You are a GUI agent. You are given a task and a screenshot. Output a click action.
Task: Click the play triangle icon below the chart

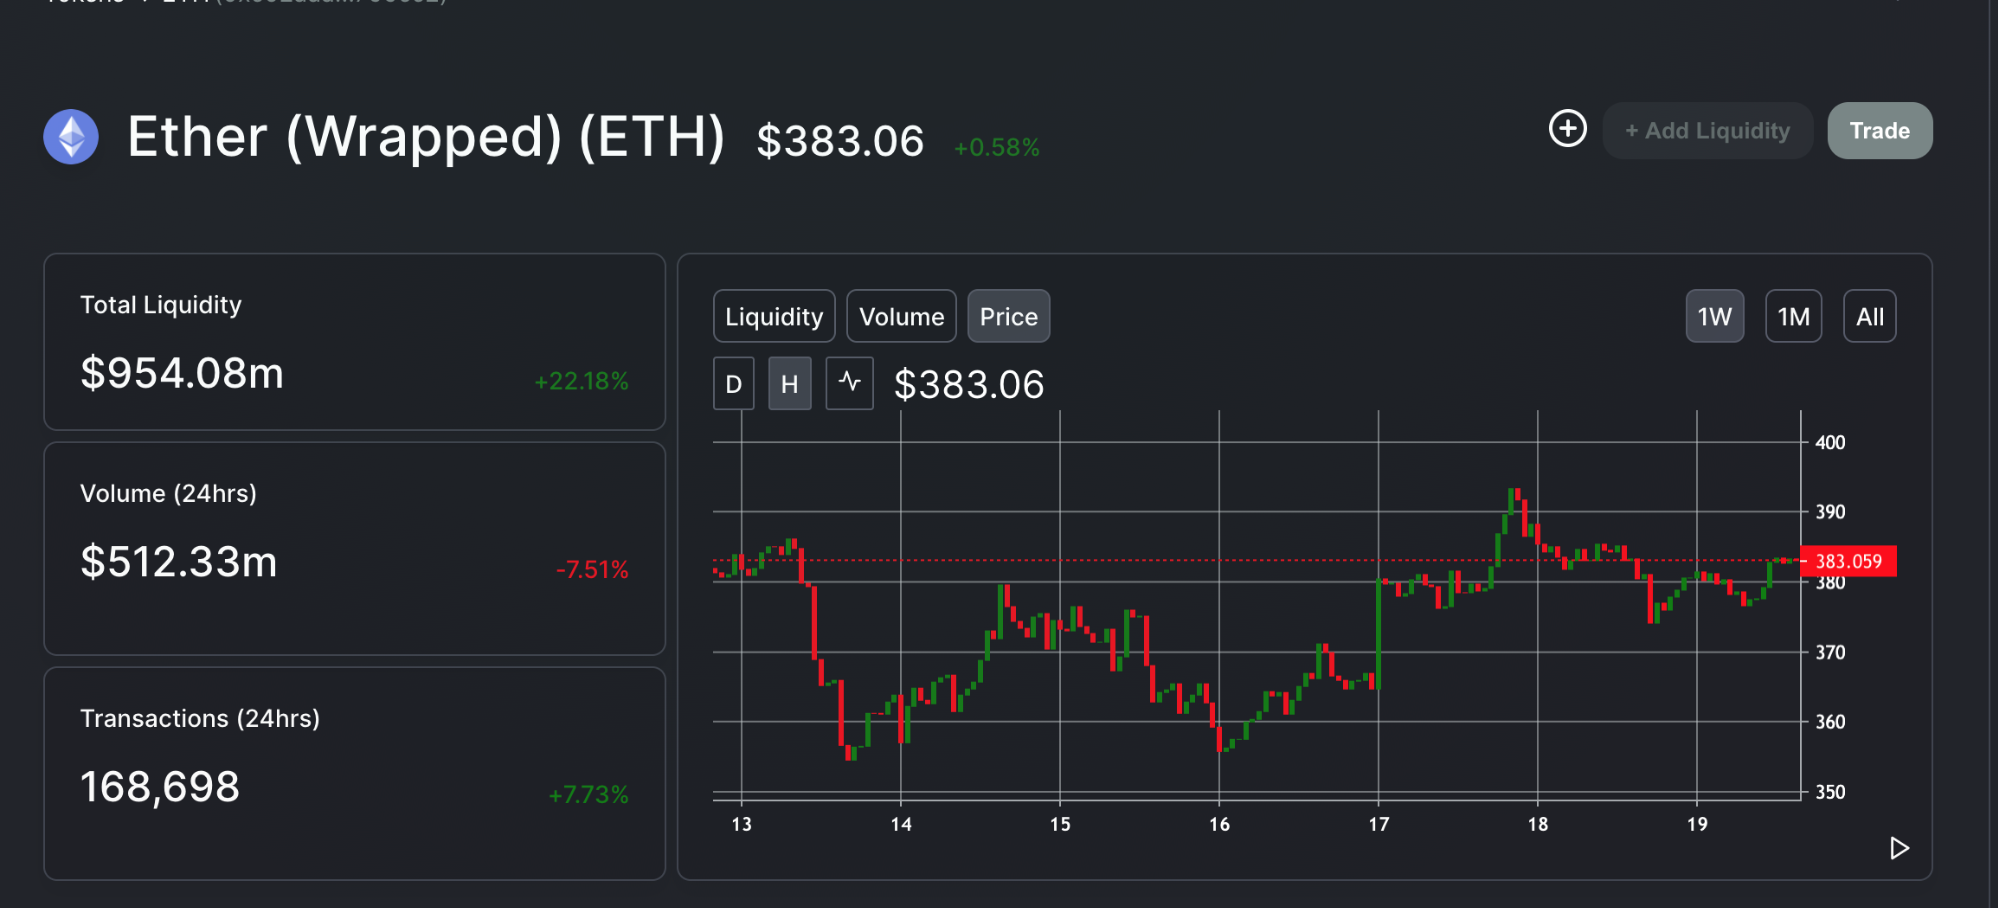[1899, 848]
